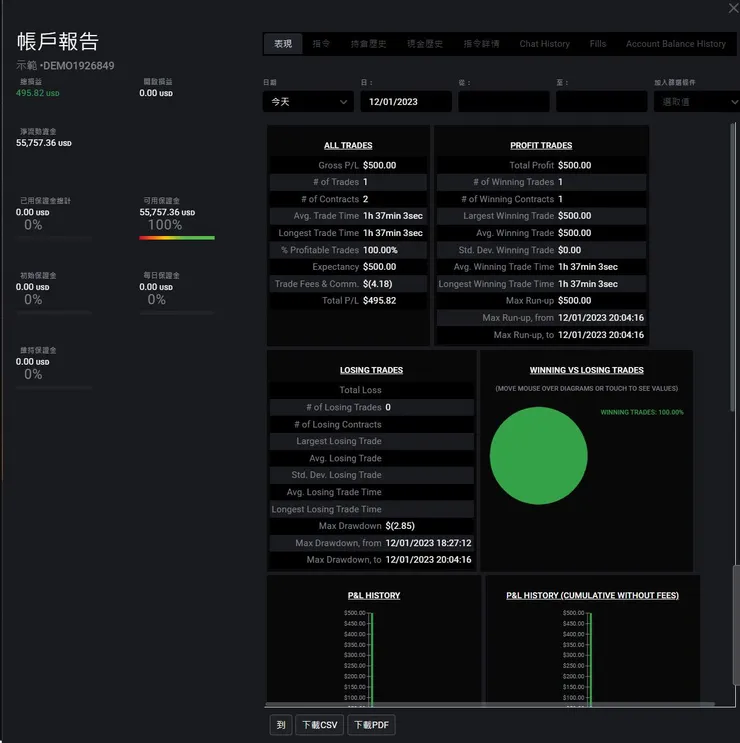740x743 pixels.
Task: Click the 下載CSV download button
Action: click(x=319, y=725)
